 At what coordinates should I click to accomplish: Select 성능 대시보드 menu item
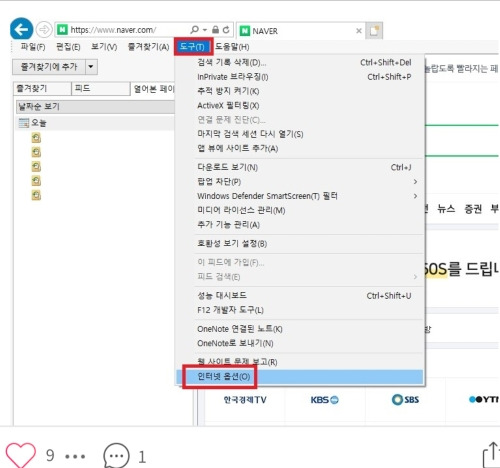300,296
